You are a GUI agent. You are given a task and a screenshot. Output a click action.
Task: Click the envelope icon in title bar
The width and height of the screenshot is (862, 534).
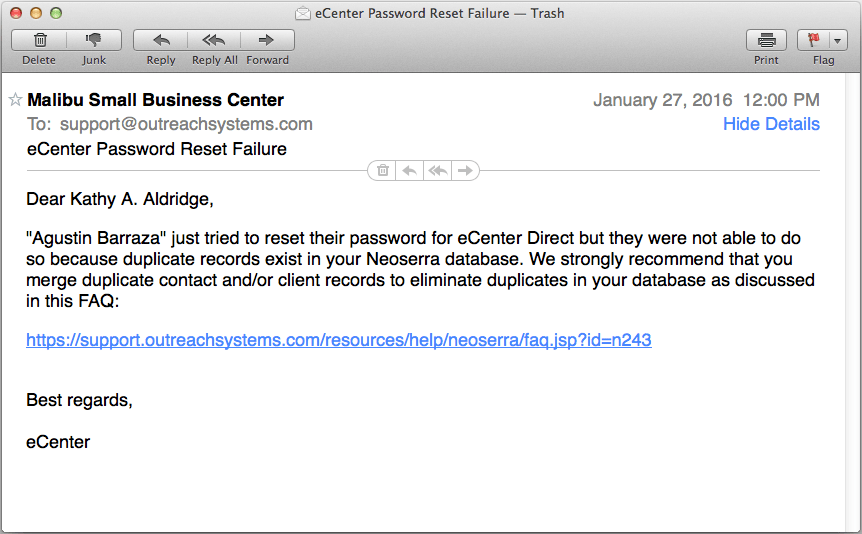[303, 13]
